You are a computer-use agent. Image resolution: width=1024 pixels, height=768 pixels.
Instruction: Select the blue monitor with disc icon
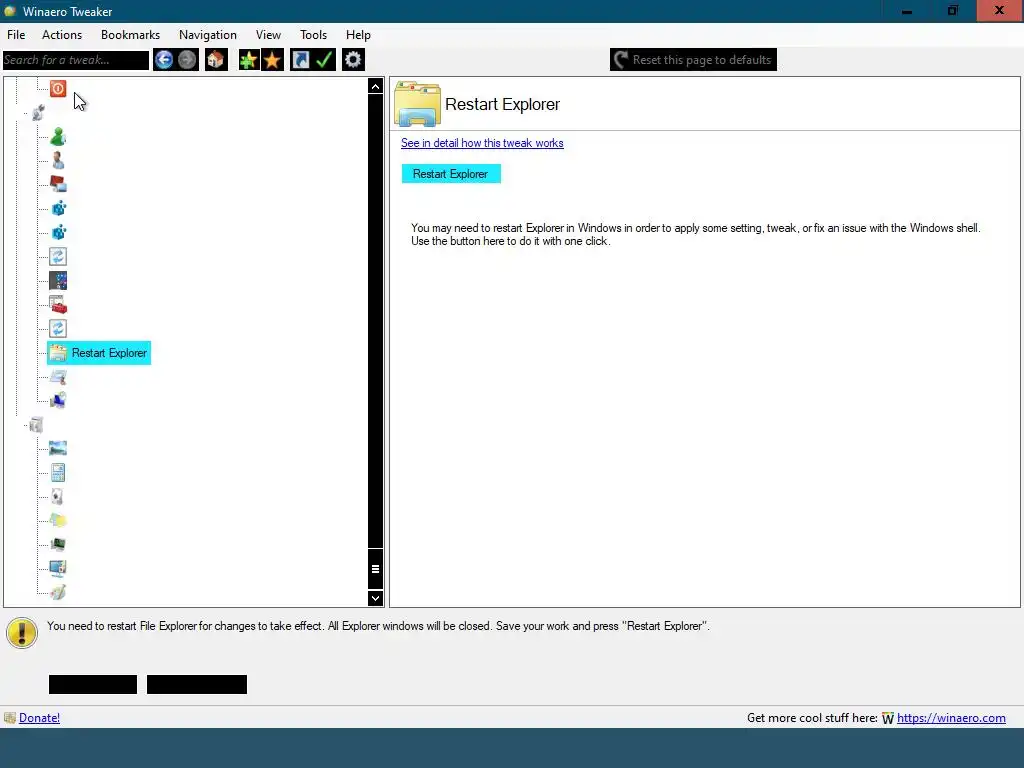(x=58, y=400)
